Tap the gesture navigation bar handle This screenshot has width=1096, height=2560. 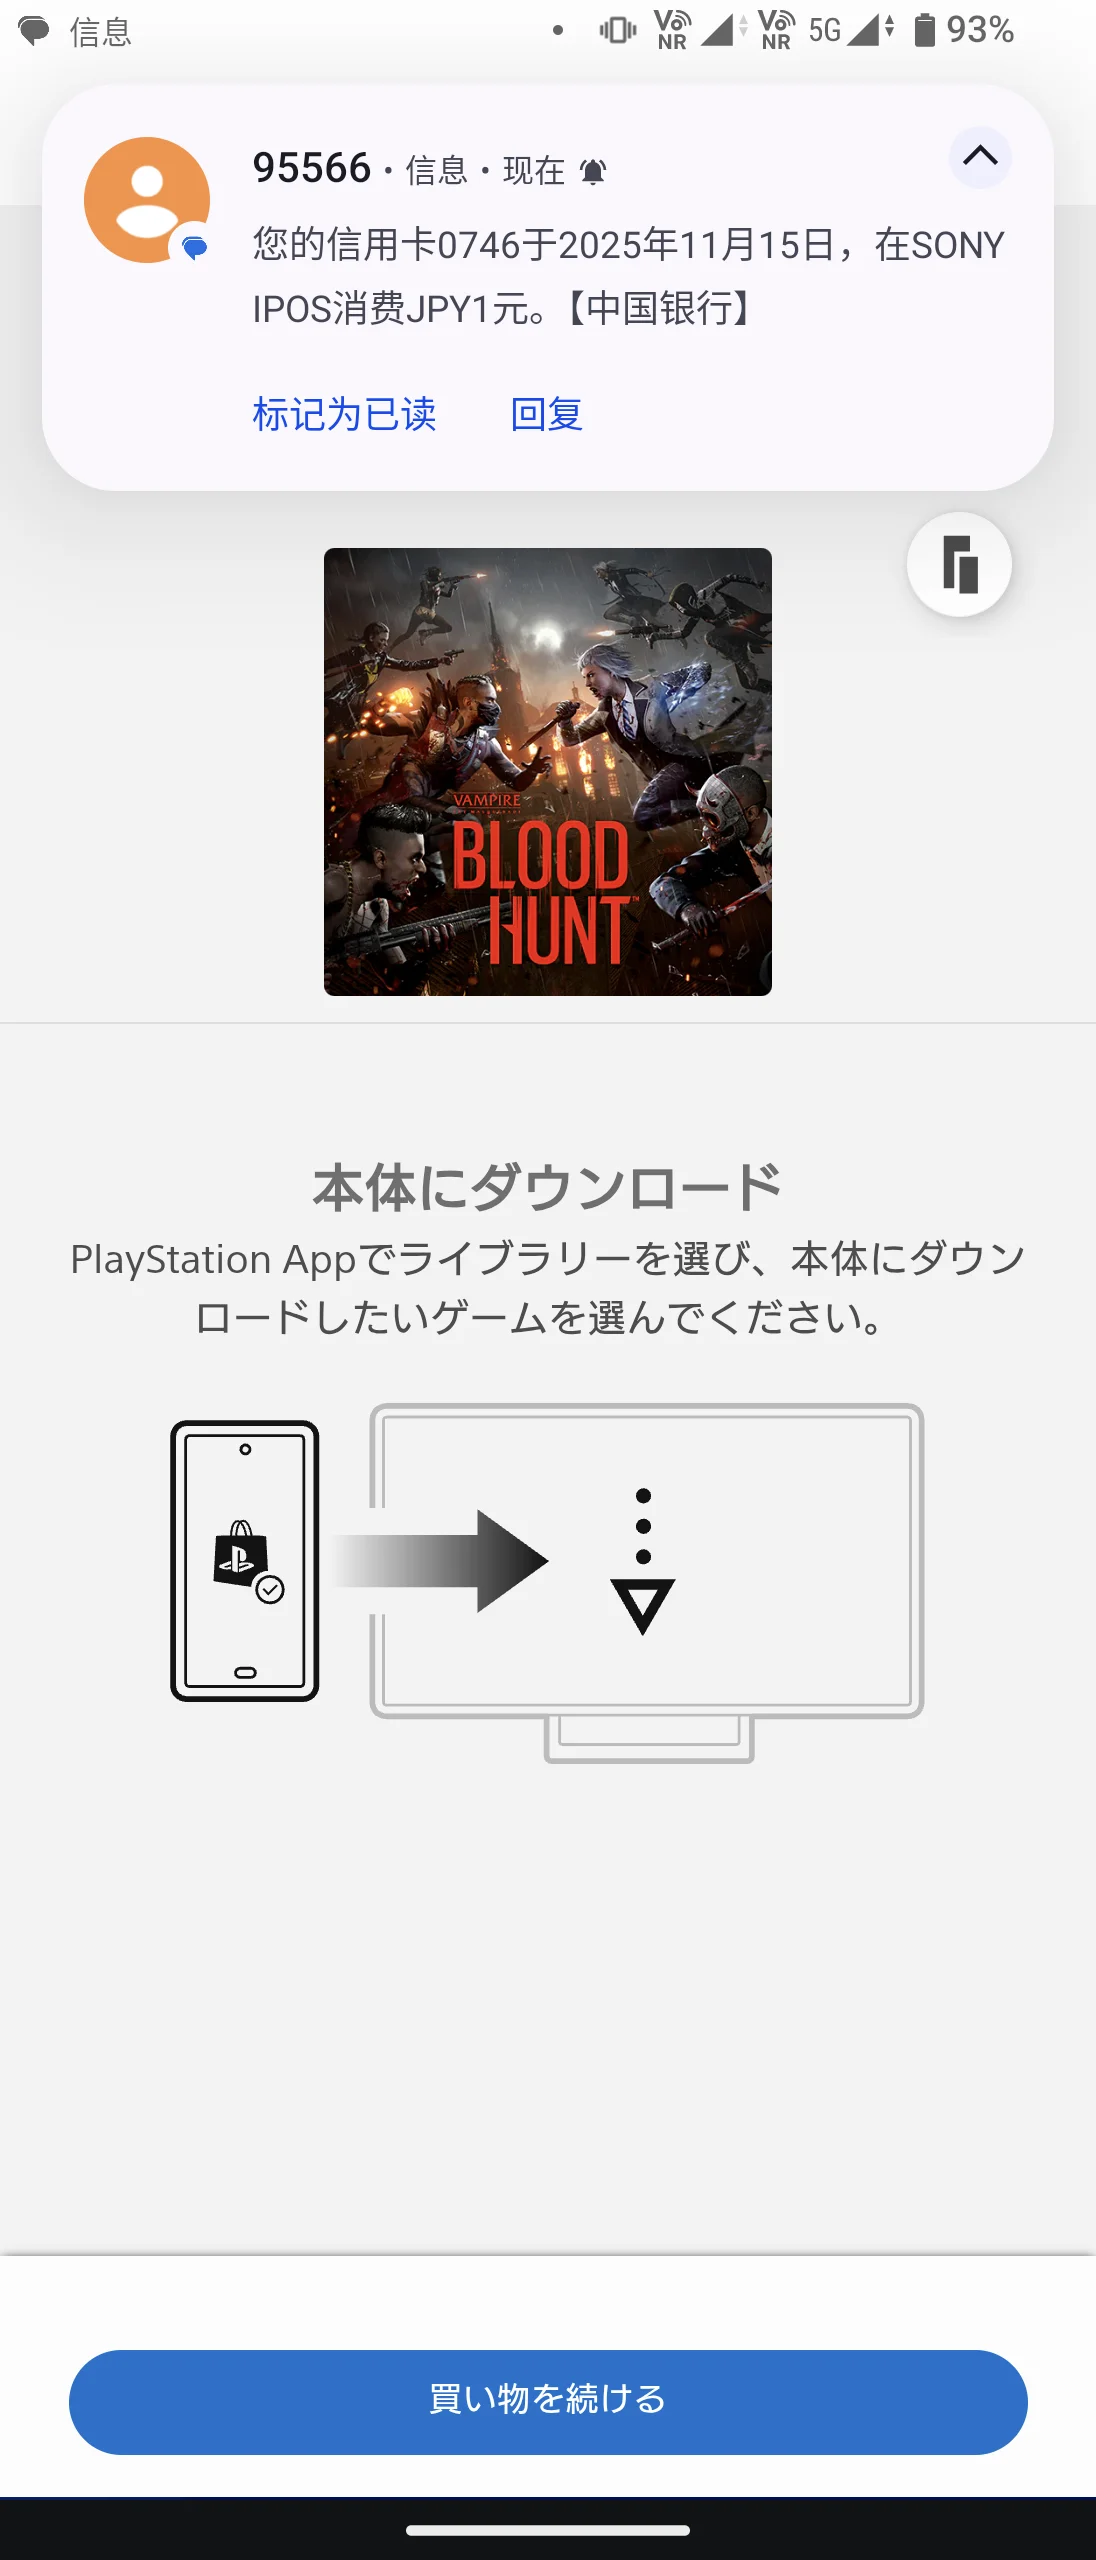pos(548,2530)
